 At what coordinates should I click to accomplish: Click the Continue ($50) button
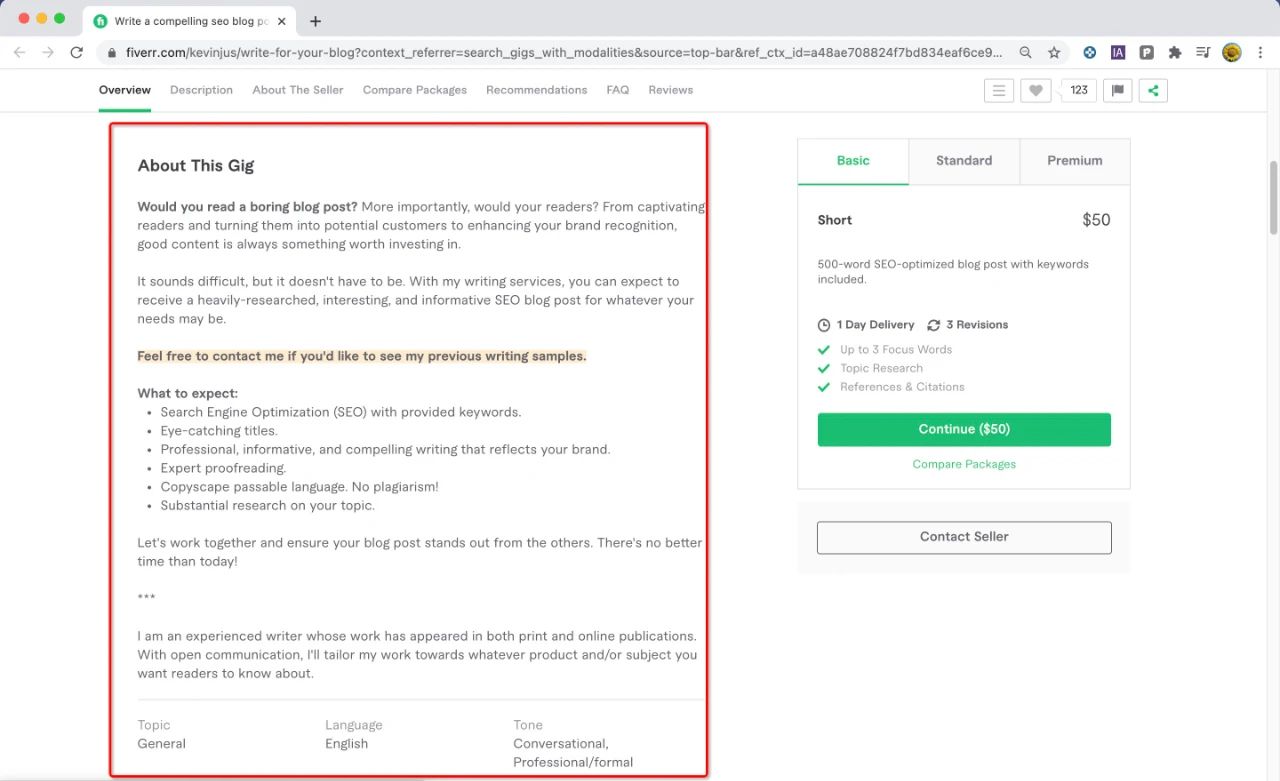[x=964, y=429]
